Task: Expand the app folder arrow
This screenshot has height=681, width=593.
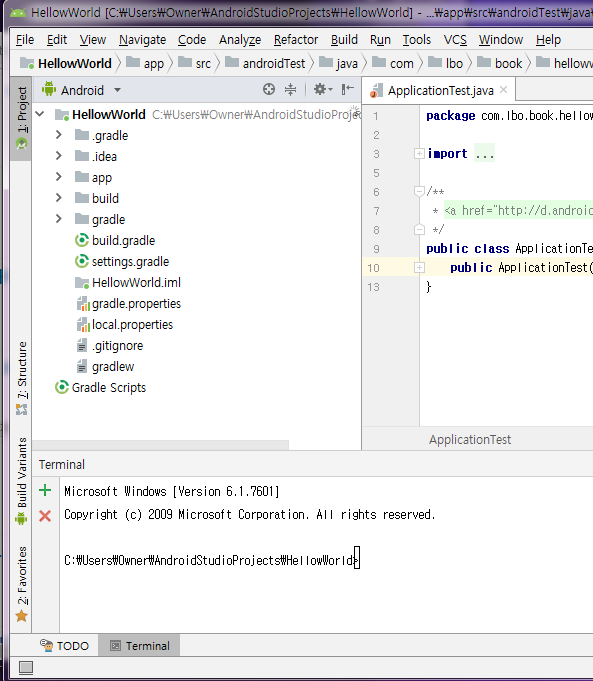Action: coord(59,177)
